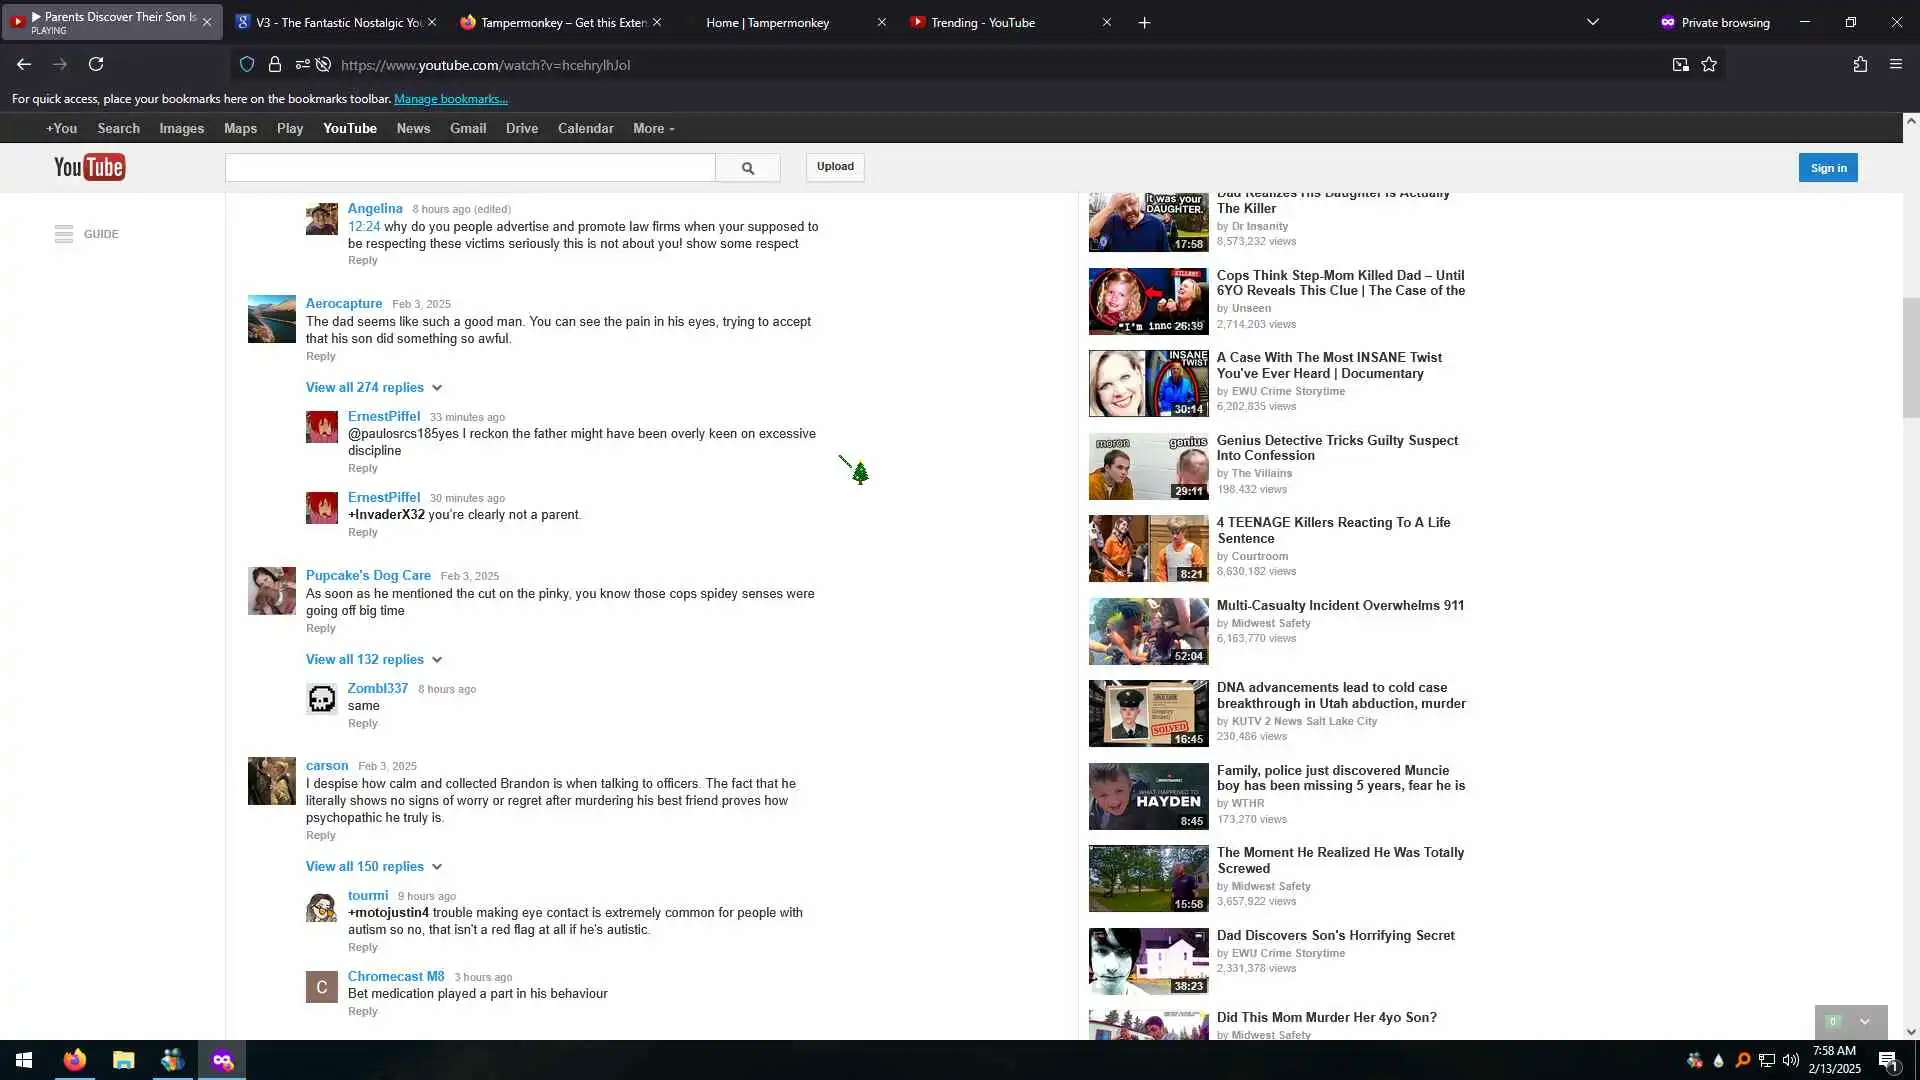Switch to Trending - YouTube tab
This screenshot has height=1080, width=1920.
point(982,22)
